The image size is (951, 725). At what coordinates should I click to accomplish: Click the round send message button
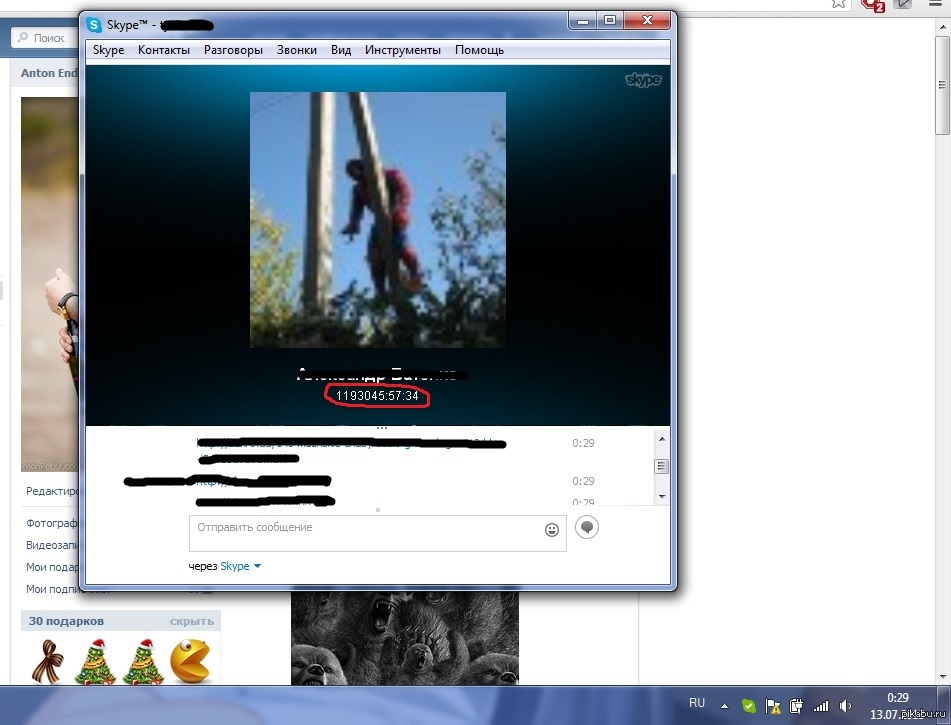[587, 527]
